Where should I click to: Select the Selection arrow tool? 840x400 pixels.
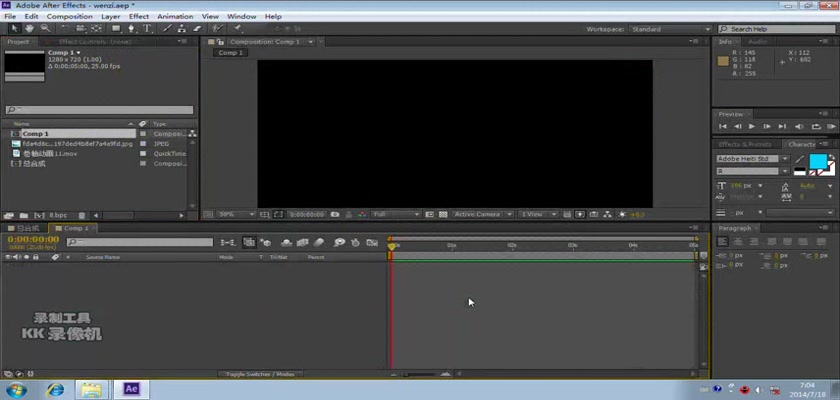[x=14, y=28]
